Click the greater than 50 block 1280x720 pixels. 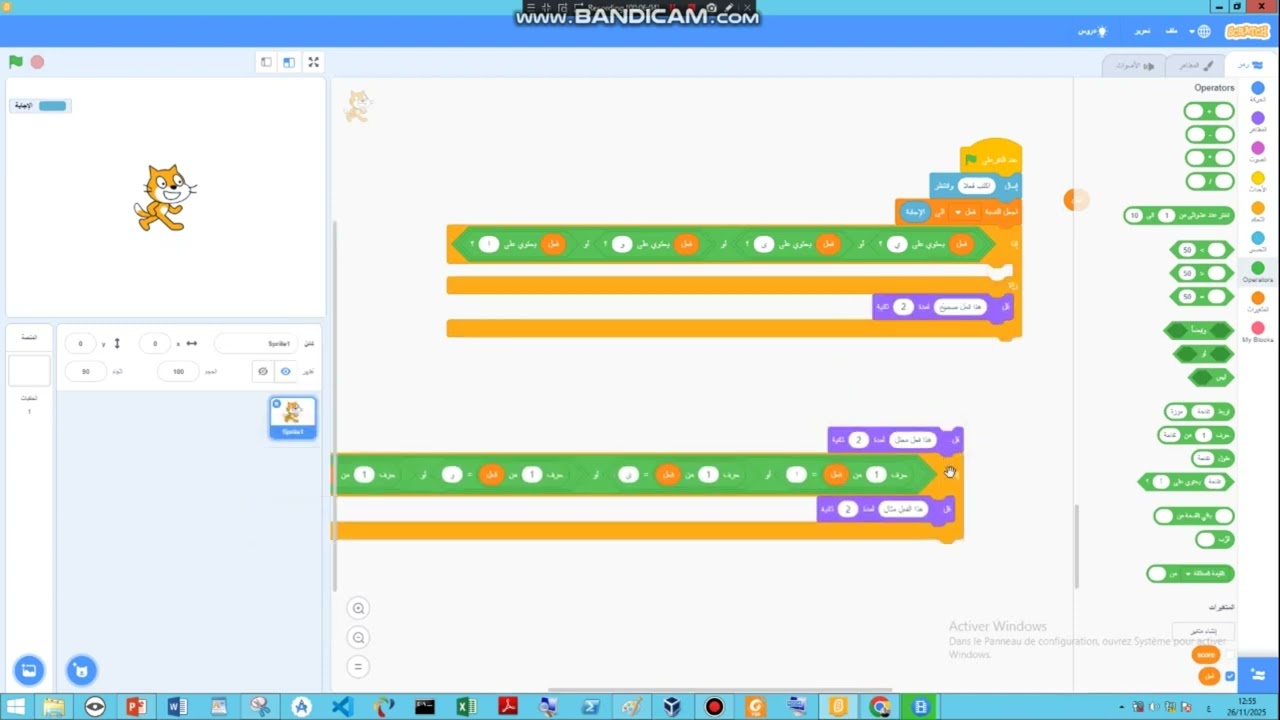(x=1201, y=250)
